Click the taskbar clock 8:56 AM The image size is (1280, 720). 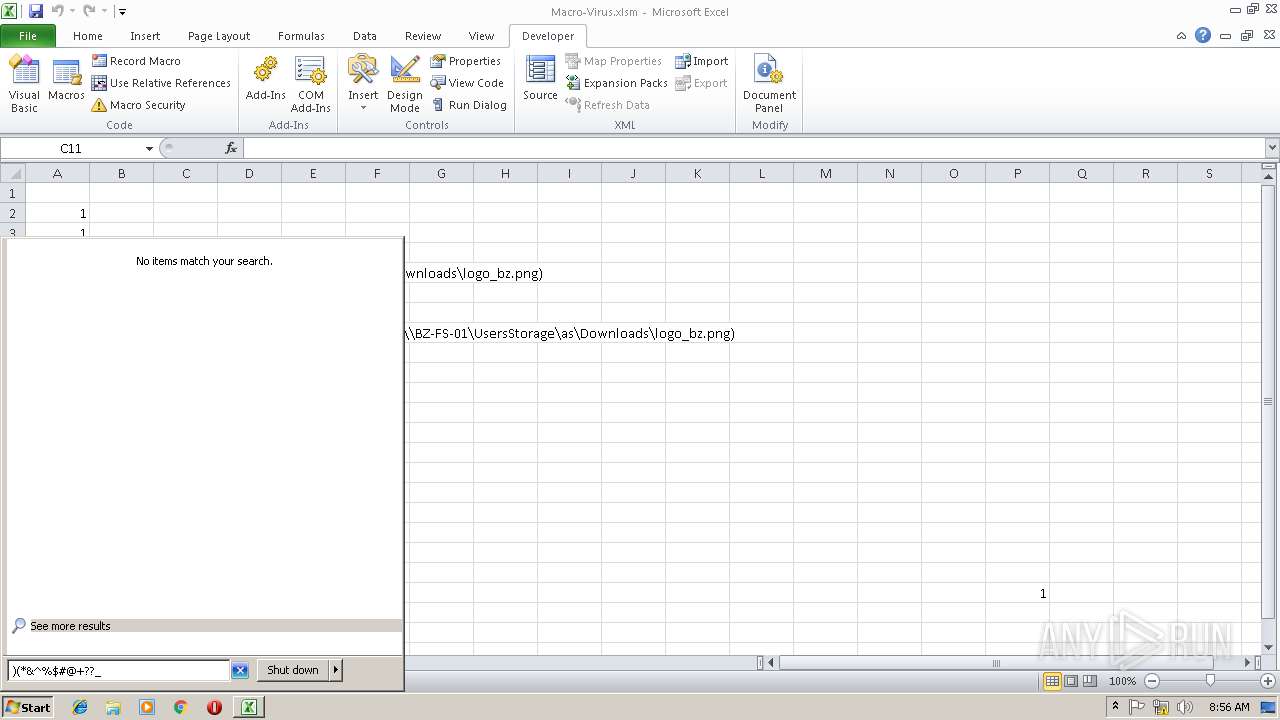tap(1229, 707)
